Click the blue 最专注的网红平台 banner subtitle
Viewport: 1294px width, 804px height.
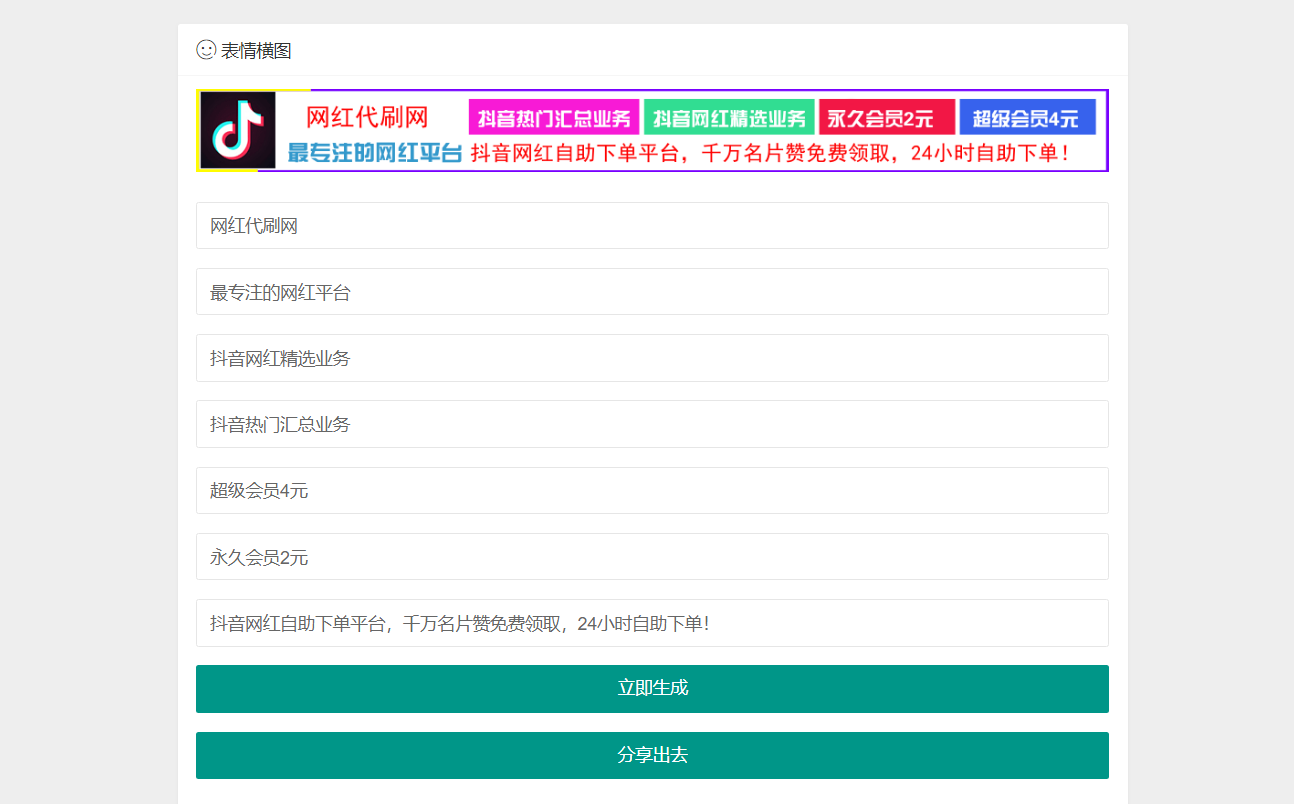[374, 153]
